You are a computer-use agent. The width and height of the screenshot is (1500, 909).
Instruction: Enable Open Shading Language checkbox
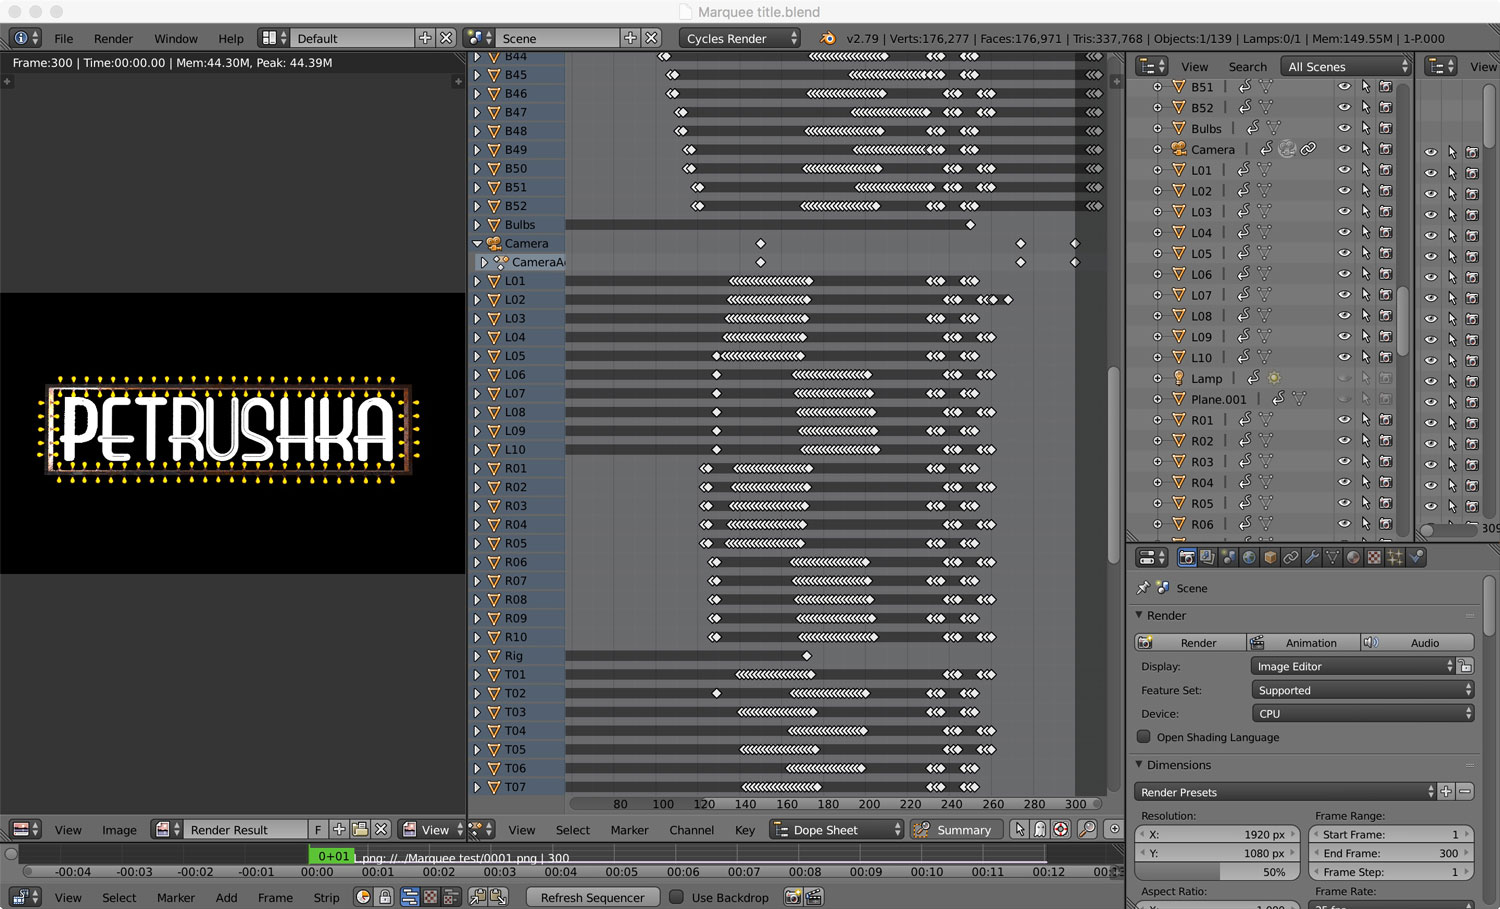click(x=1144, y=737)
